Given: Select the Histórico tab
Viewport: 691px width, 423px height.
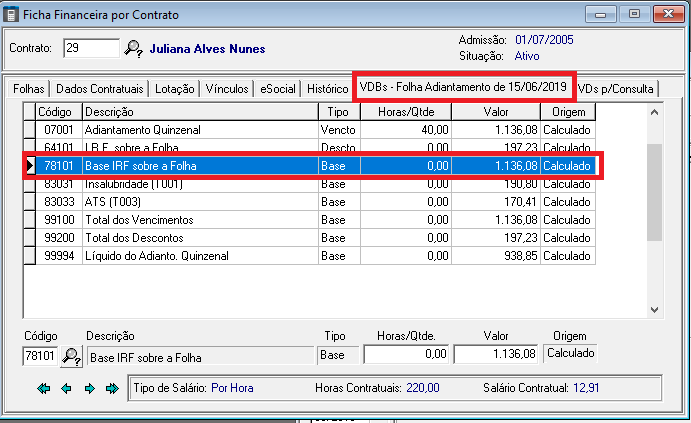Looking at the screenshot, I should 327,89.
